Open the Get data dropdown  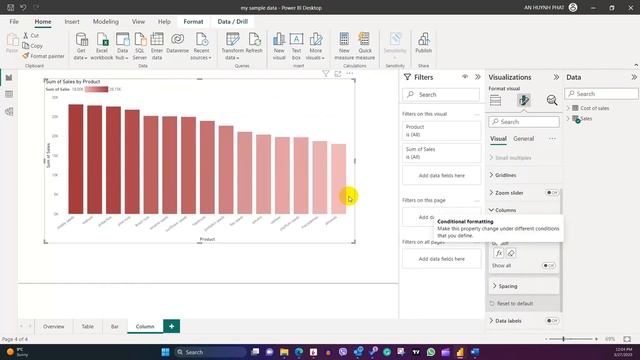click(x=81, y=46)
